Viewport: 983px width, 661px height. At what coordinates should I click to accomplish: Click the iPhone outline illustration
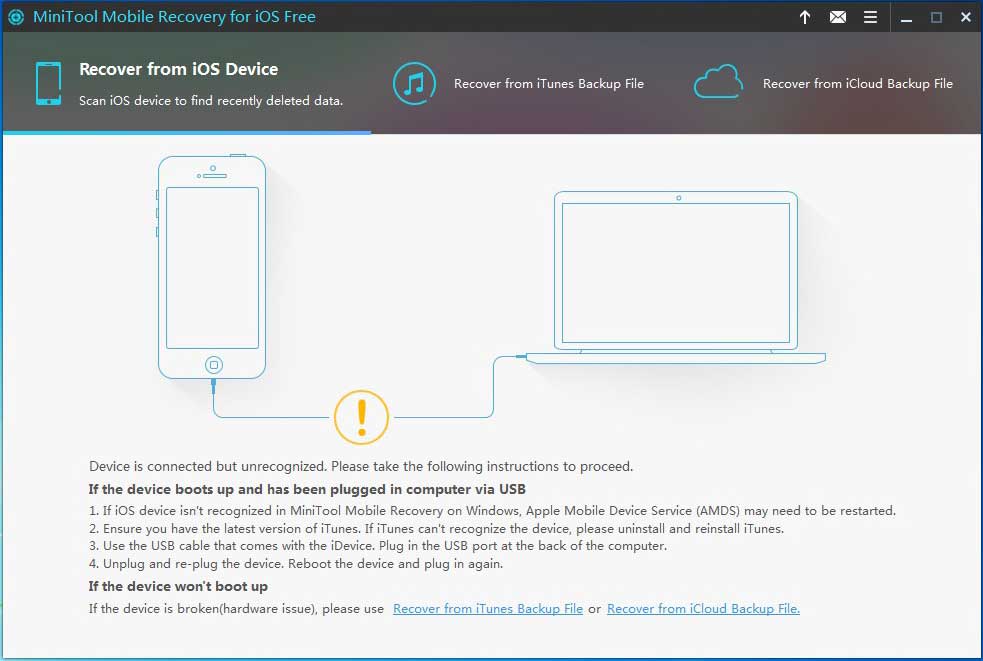(x=212, y=267)
